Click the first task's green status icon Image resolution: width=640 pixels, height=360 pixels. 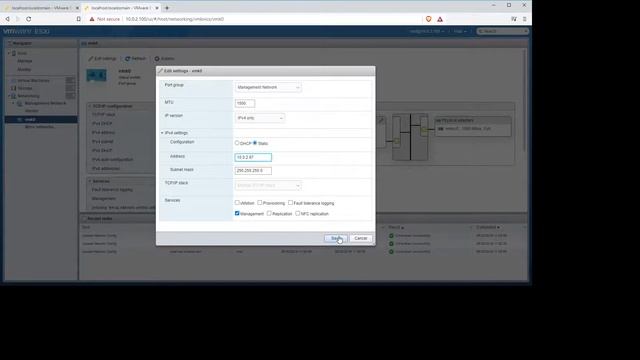(391, 236)
